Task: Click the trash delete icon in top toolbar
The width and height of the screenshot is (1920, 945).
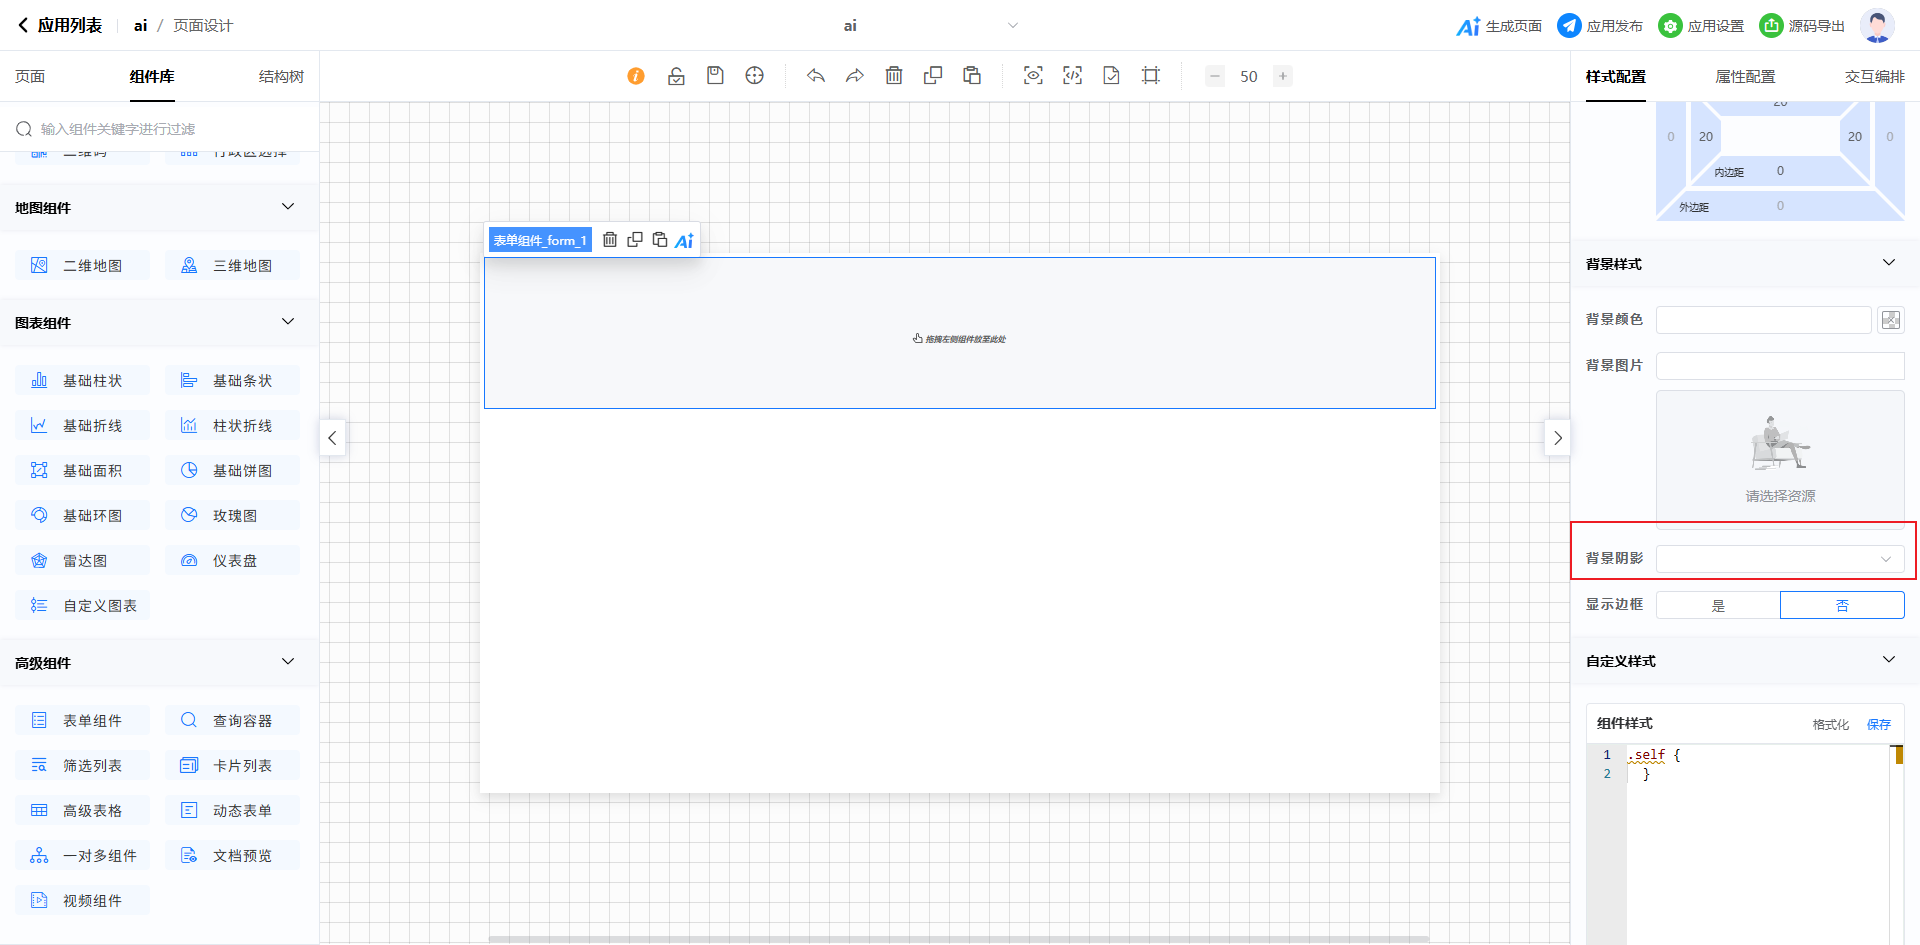Action: click(894, 76)
